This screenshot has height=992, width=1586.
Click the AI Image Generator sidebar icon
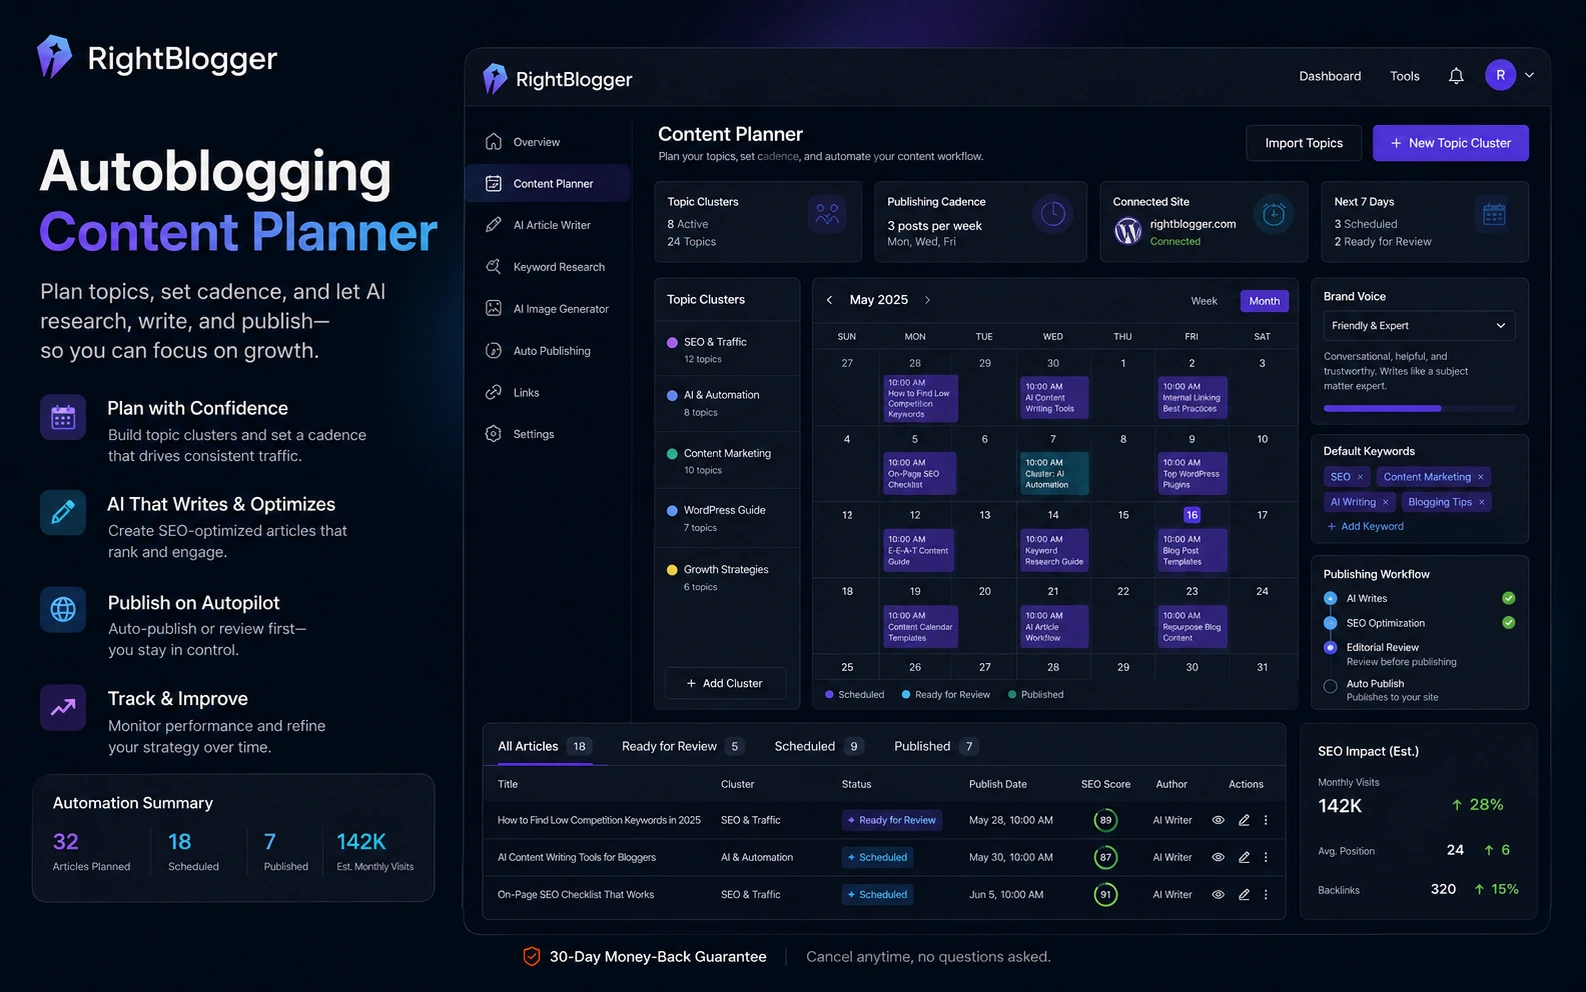coord(493,309)
